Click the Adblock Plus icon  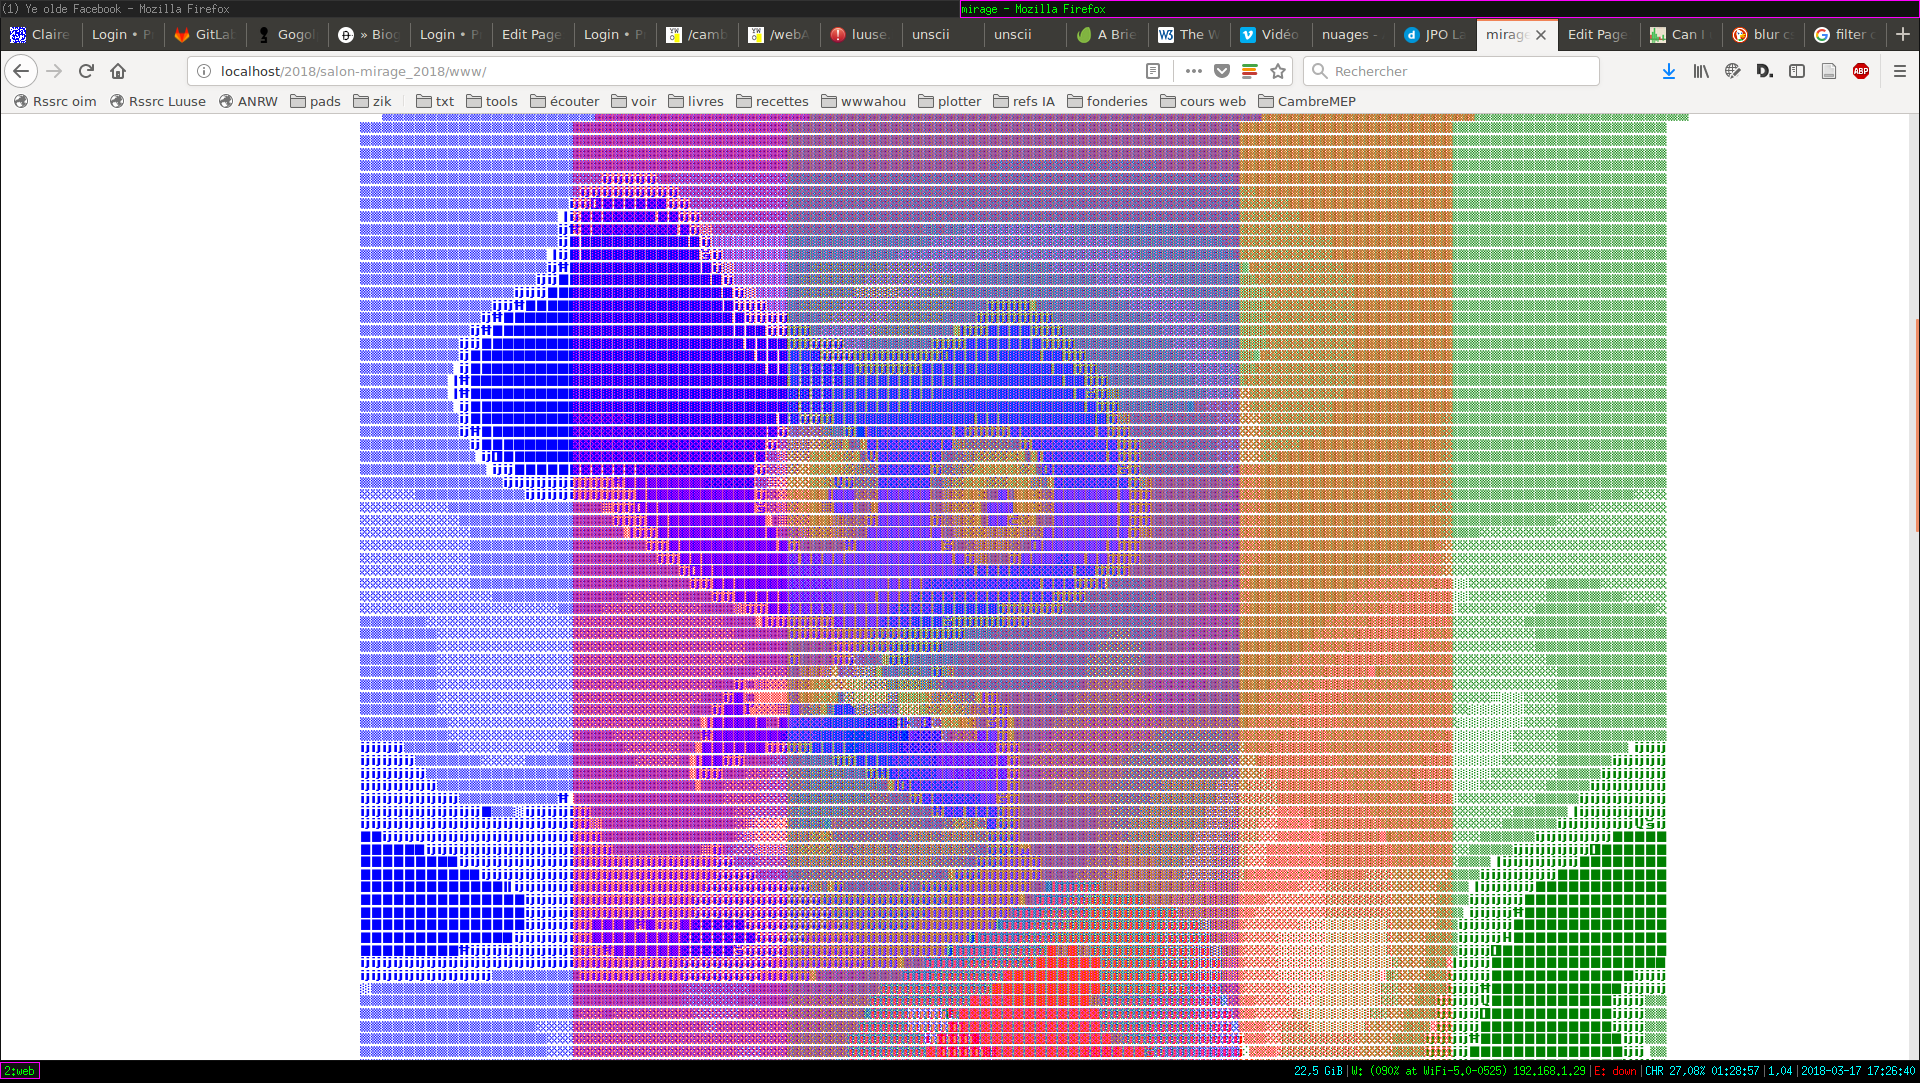[x=1861, y=71]
